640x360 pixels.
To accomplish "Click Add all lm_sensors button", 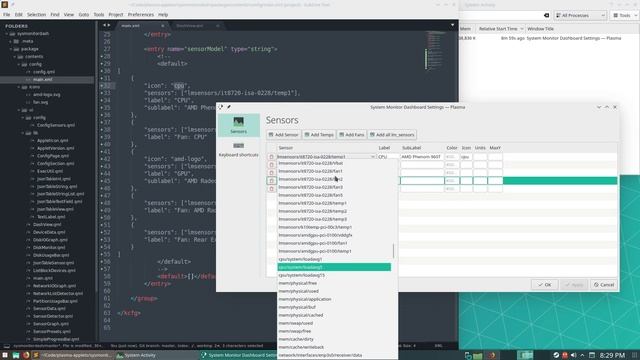I will (x=392, y=135).
